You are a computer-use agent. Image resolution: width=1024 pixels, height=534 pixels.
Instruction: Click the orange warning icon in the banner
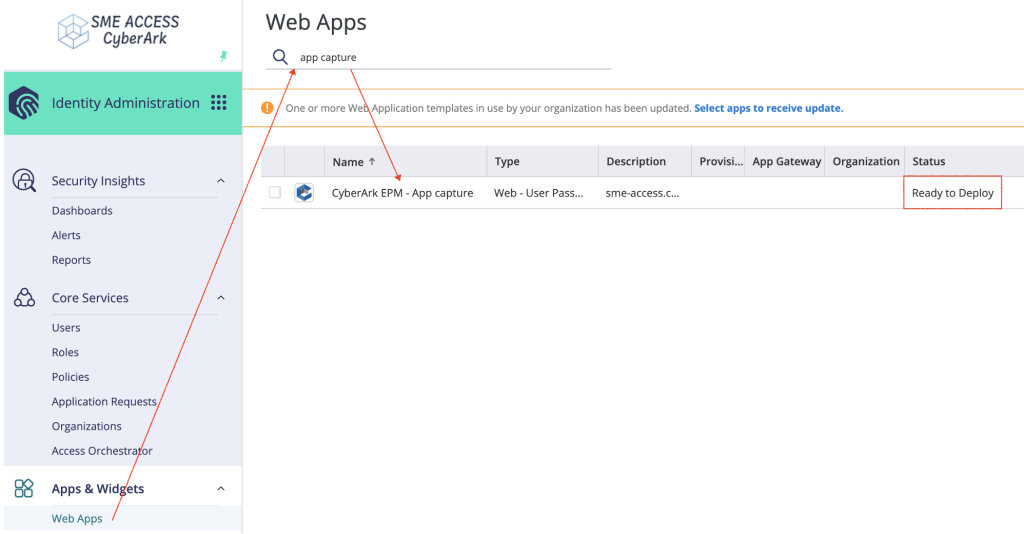click(267, 108)
